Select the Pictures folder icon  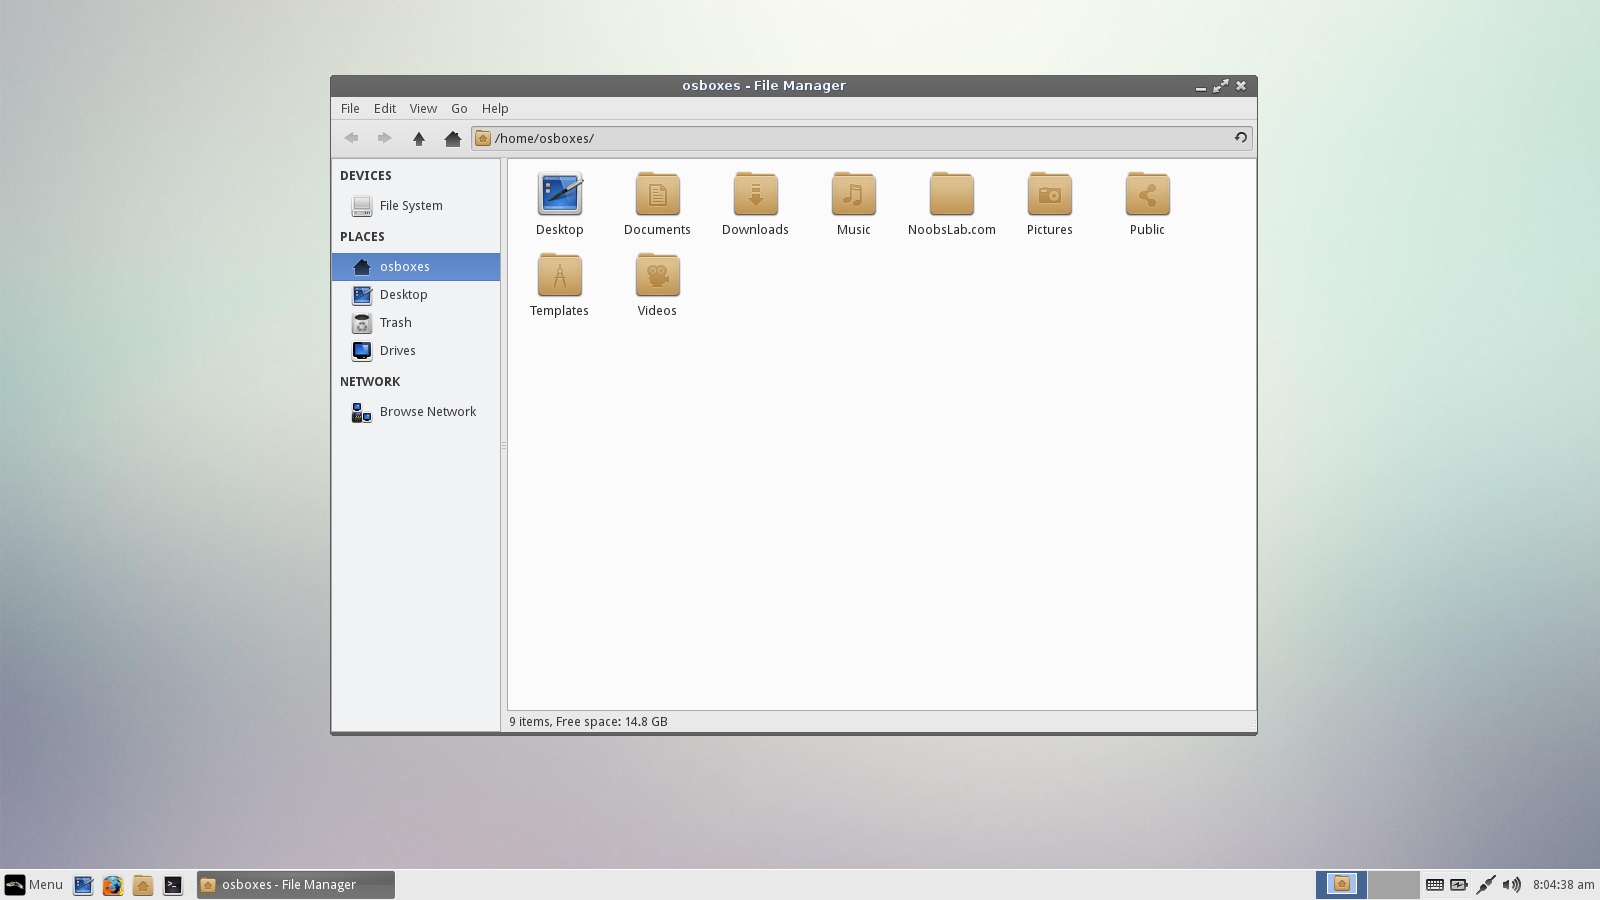click(x=1049, y=195)
